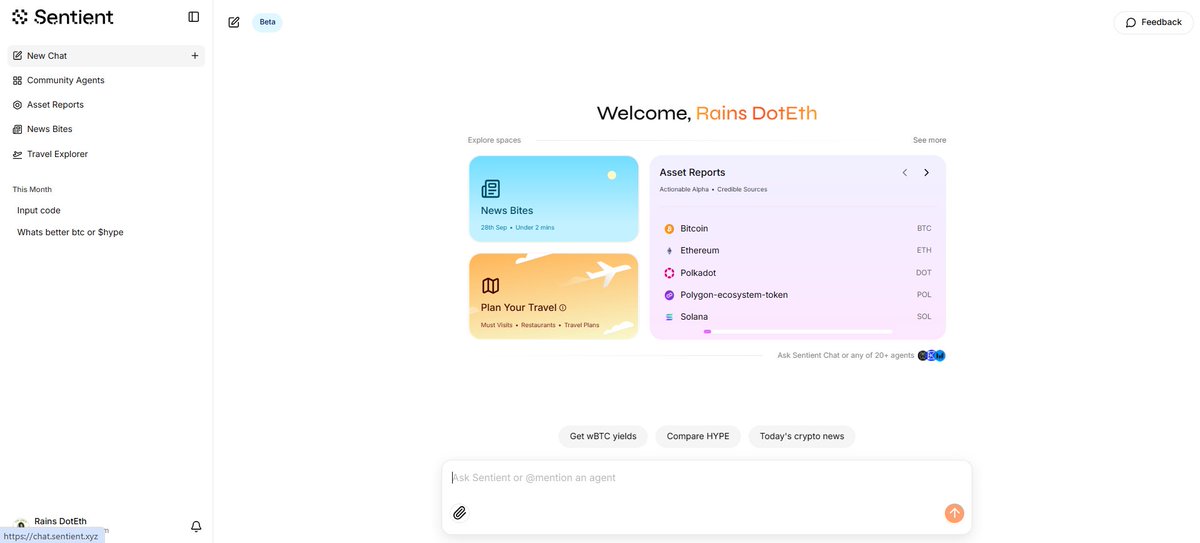
Task: Click the Bitcoin coin icon
Action: [x=669, y=229]
